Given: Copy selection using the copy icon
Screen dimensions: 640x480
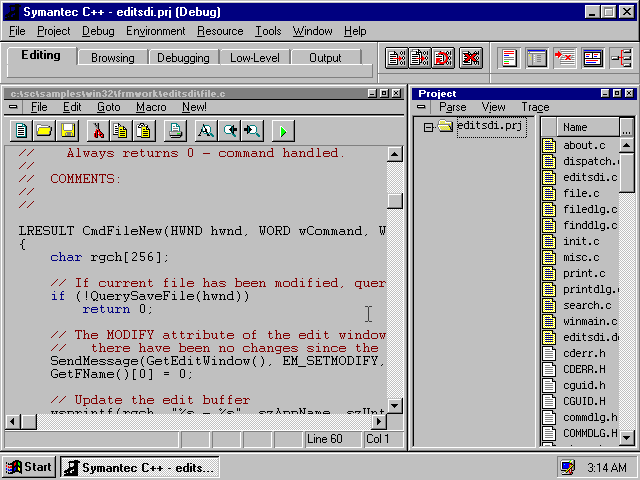Looking at the screenshot, I should [x=120, y=131].
